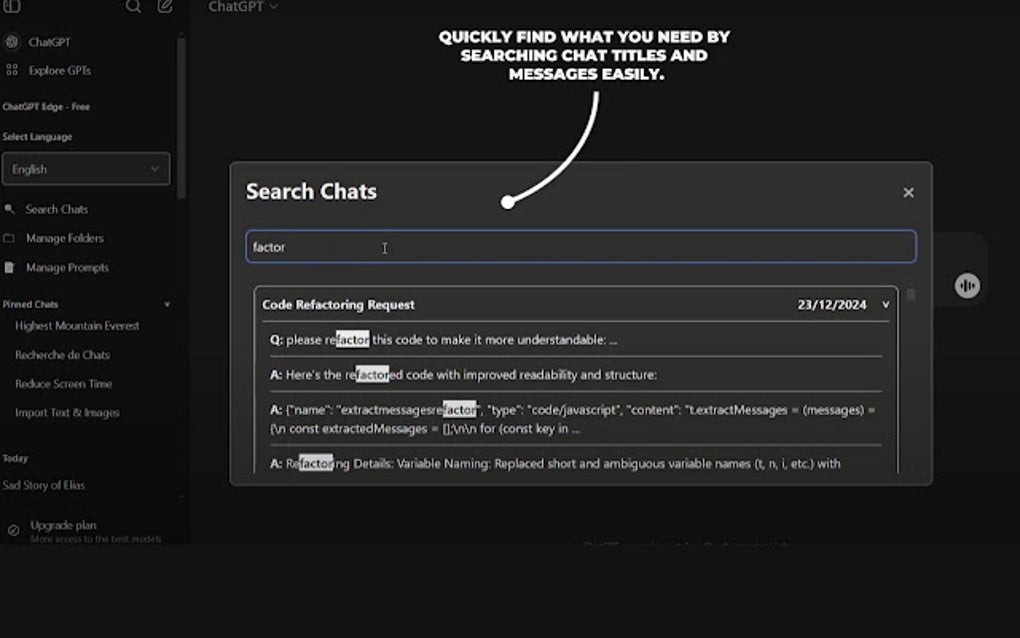The width and height of the screenshot is (1020, 638).
Task: Click the Manage Folders folder icon
Action: 9,238
